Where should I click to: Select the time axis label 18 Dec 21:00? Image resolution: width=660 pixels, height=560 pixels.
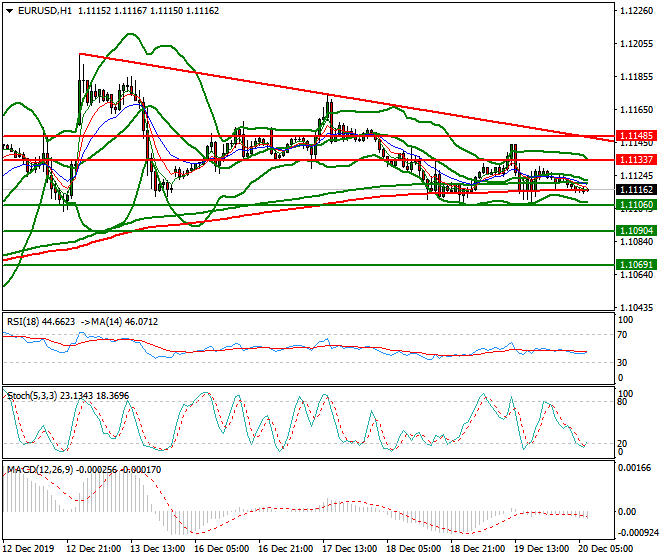477,549
